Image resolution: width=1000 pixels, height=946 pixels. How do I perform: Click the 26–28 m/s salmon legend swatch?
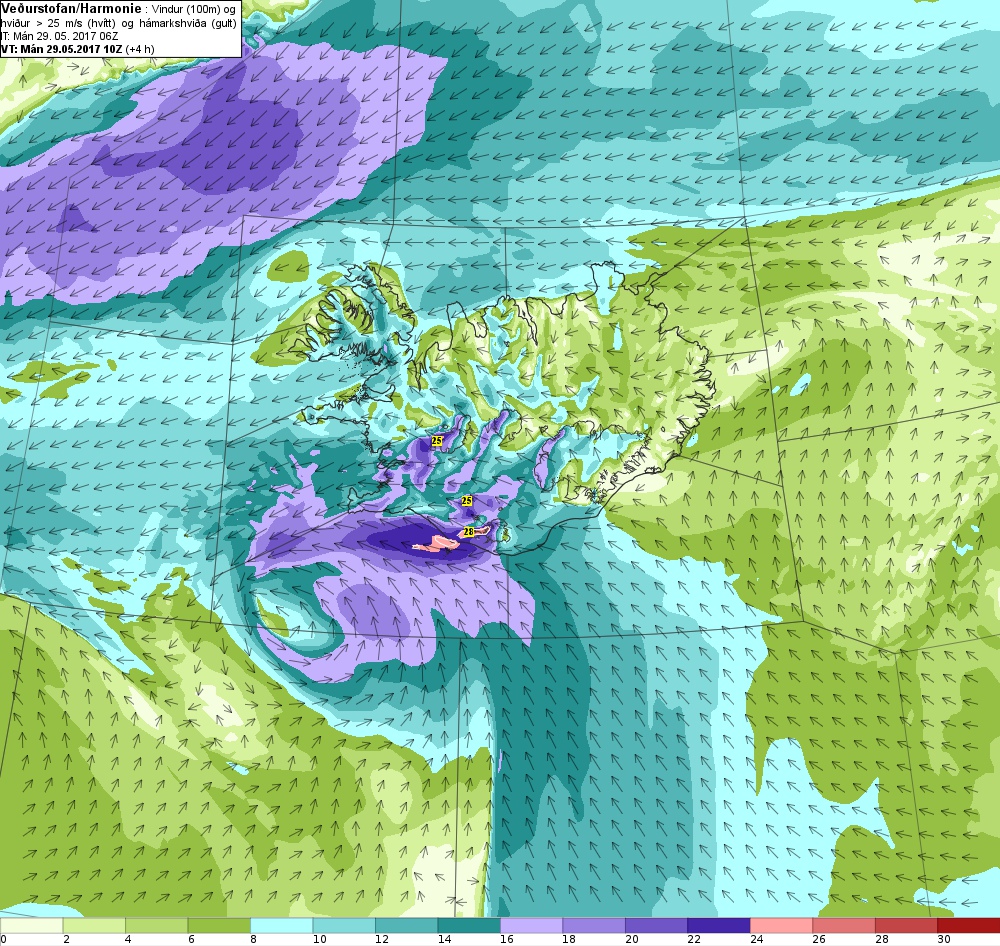coord(844,925)
